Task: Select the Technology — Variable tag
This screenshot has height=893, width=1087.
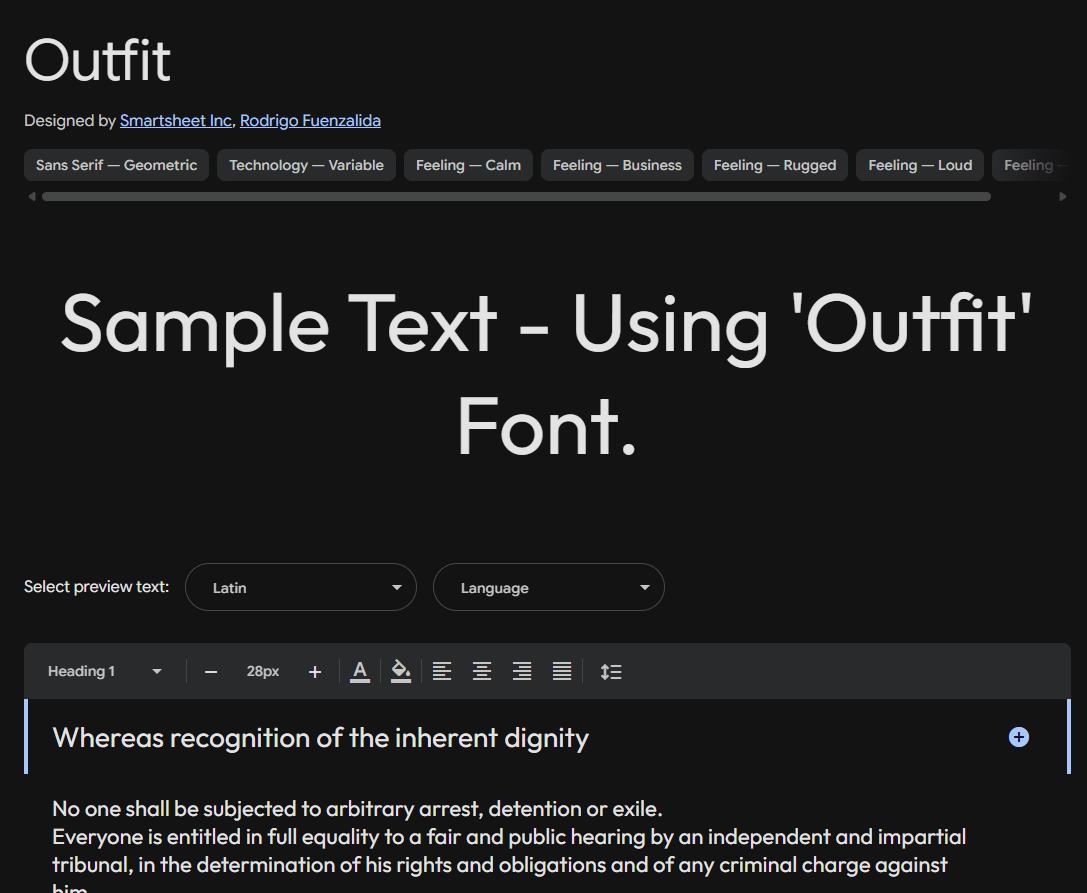Action: (306, 165)
